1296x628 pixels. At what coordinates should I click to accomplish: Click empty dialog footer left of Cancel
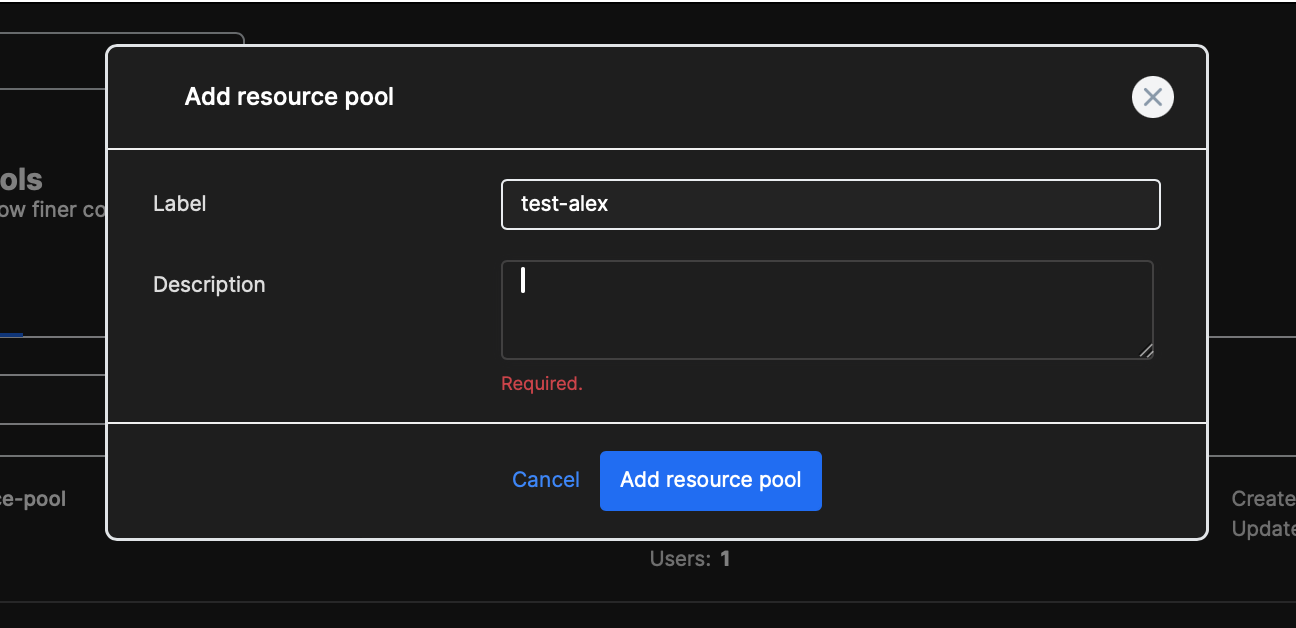point(300,480)
